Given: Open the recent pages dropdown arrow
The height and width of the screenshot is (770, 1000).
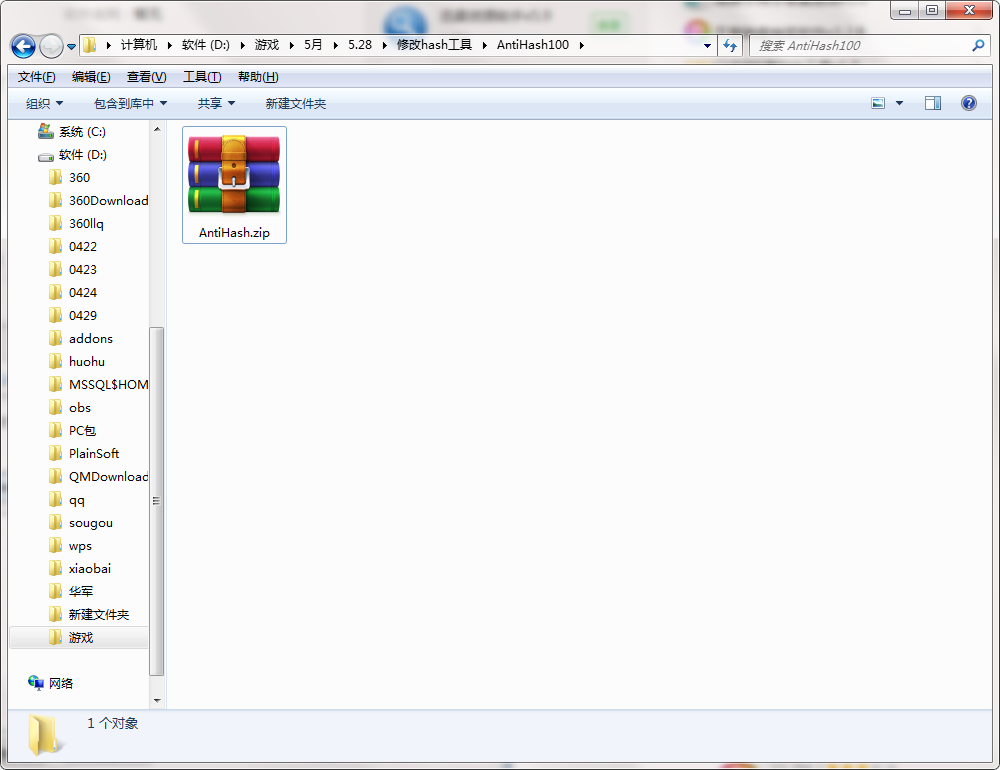Looking at the screenshot, I should coord(71,47).
